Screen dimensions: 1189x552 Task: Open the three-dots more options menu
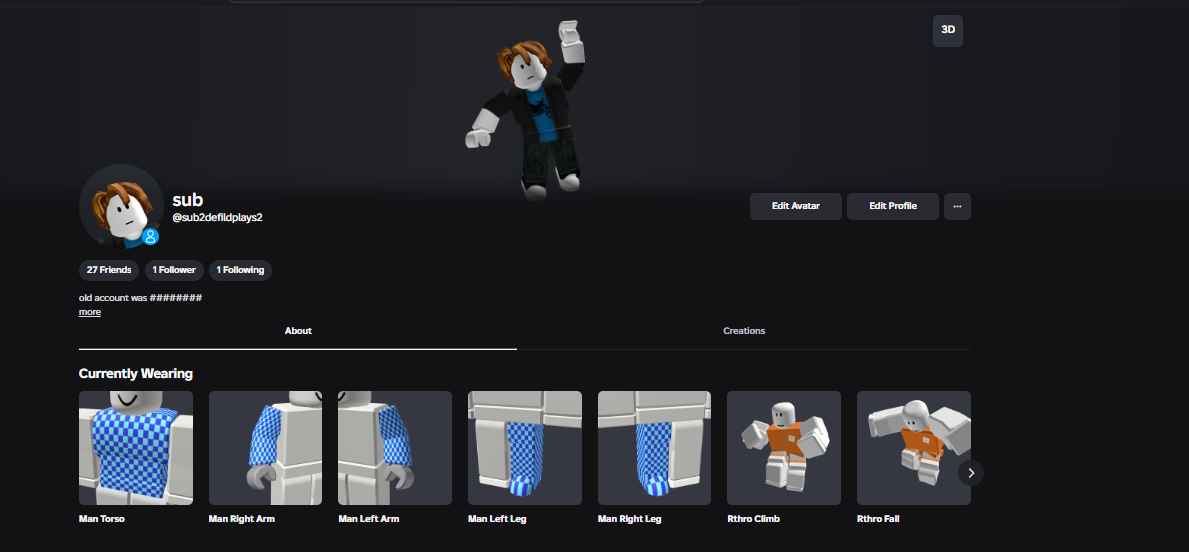(x=957, y=206)
